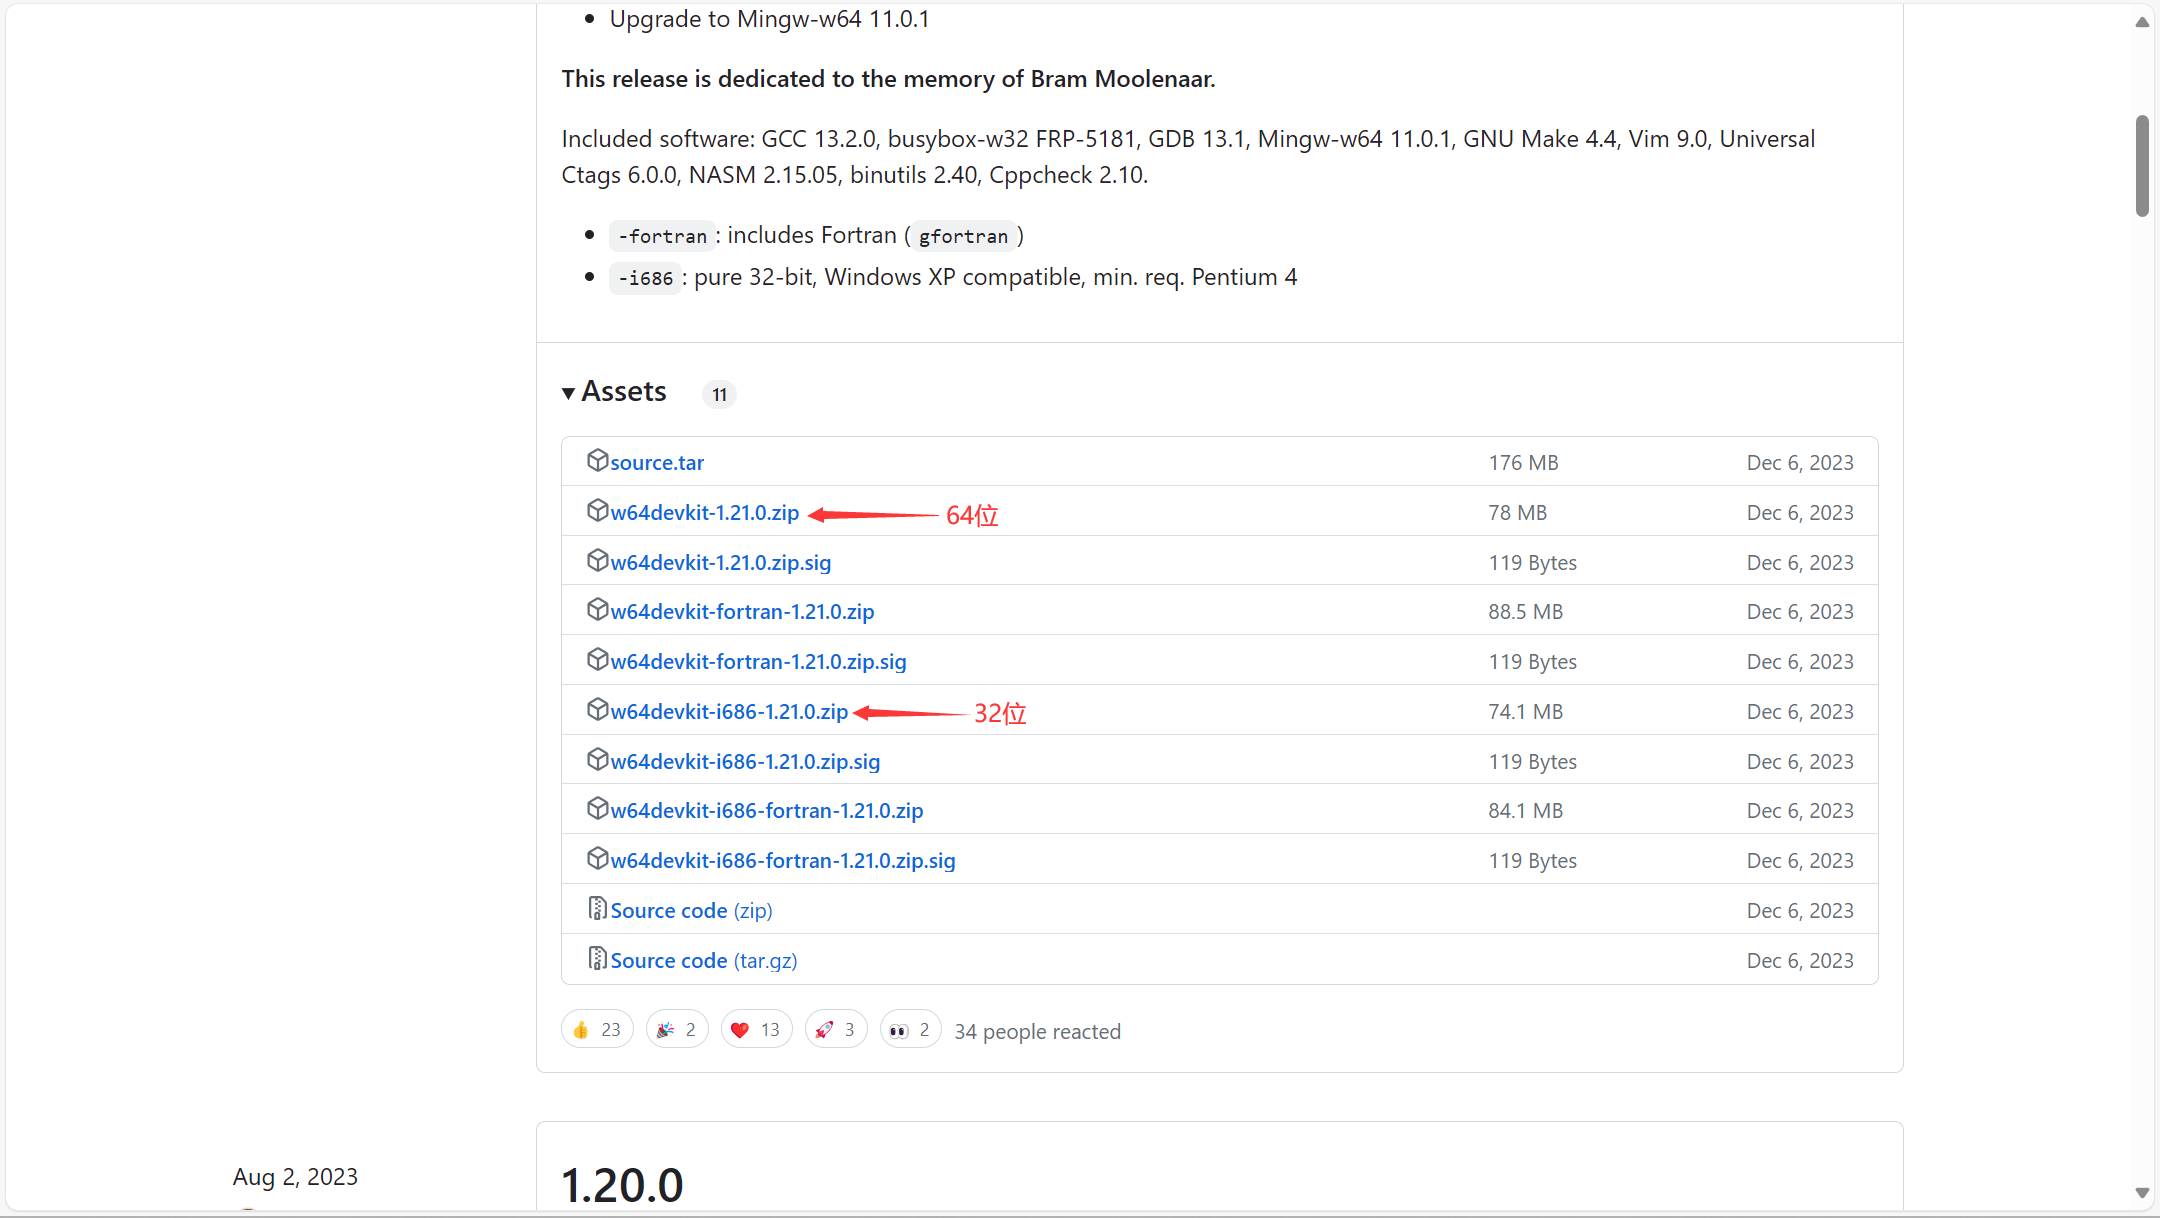This screenshot has width=2160, height=1218.
Task: Toggle the heart reaction
Action: (x=755, y=1029)
